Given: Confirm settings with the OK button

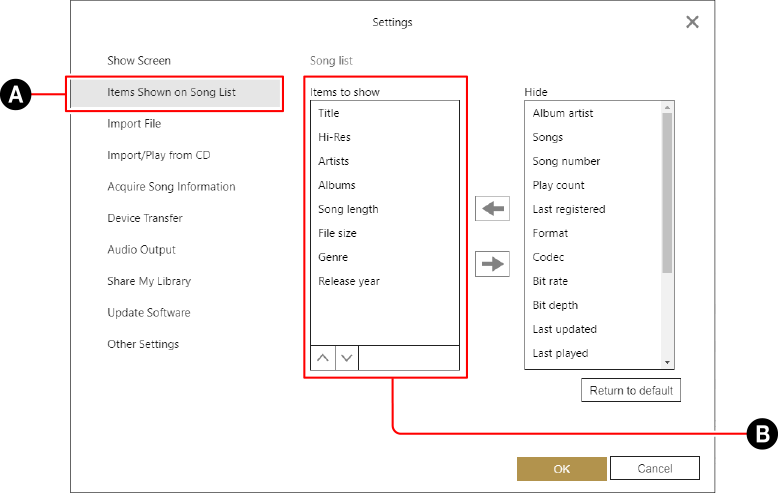Looking at the screenshot, I should point(561,469).
